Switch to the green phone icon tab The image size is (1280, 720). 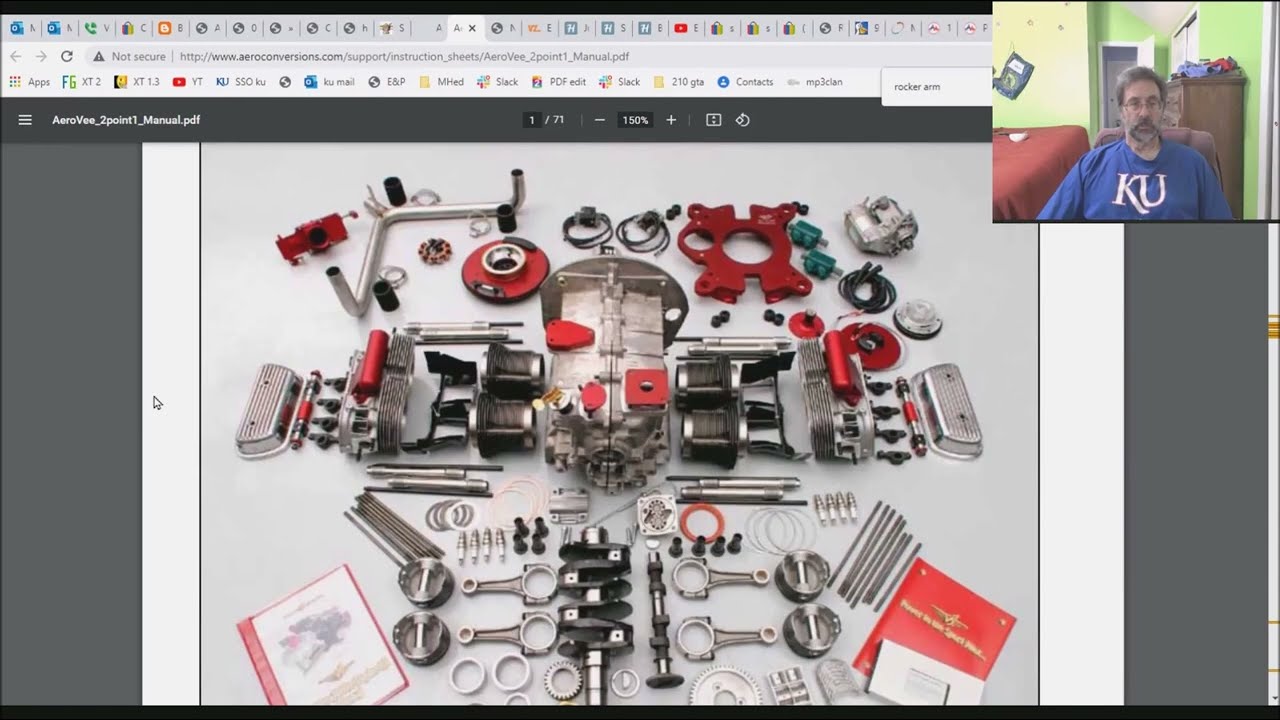[x=95, y=28]
